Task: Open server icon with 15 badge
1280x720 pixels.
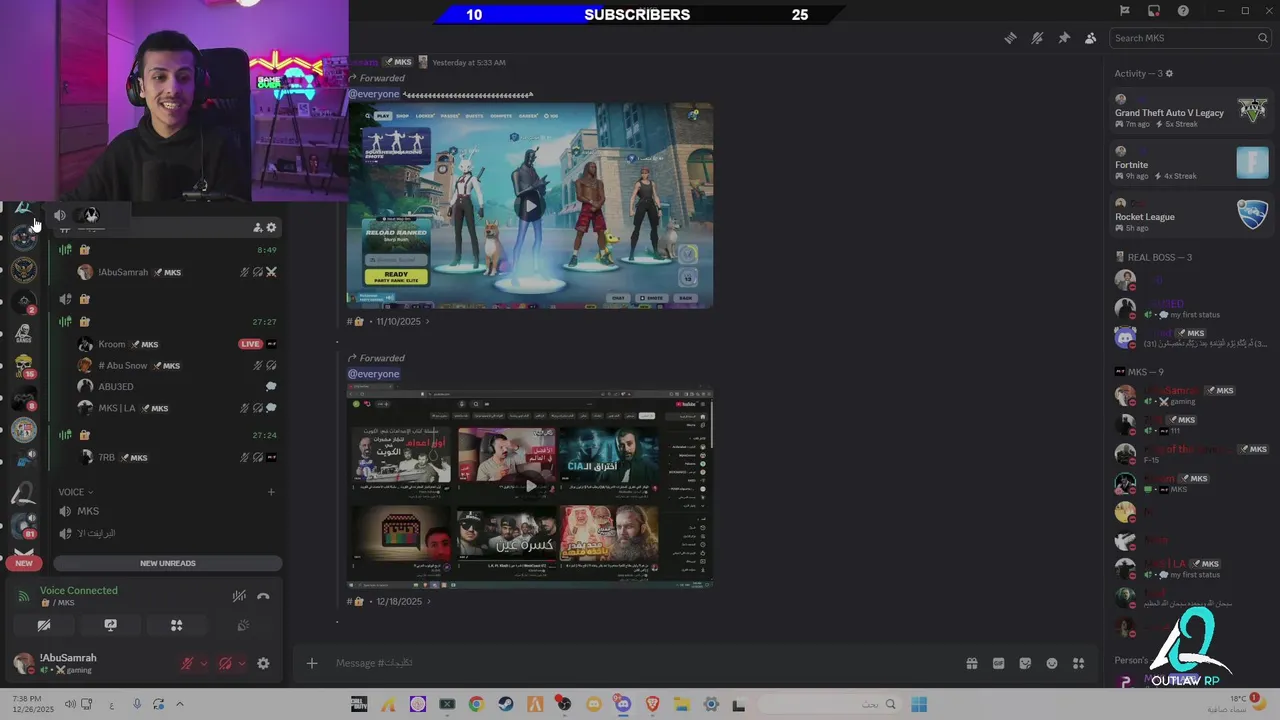Action: click(x=24, y=365)
